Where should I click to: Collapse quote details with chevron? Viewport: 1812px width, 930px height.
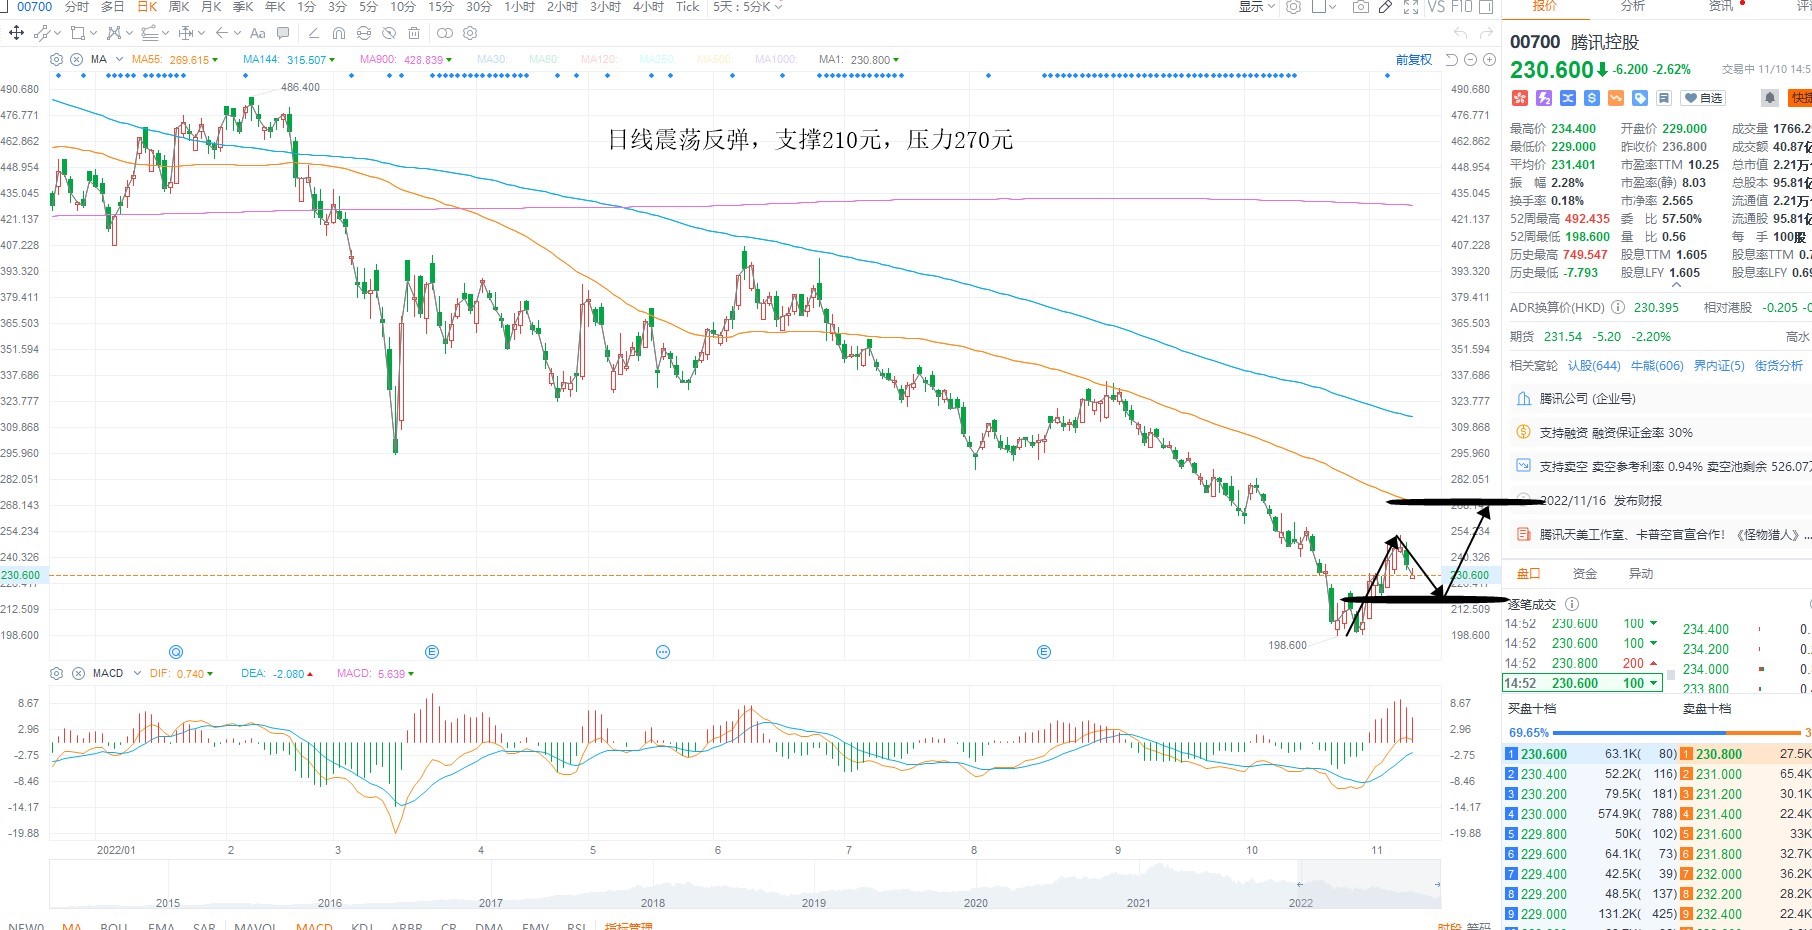[1676, 285]
